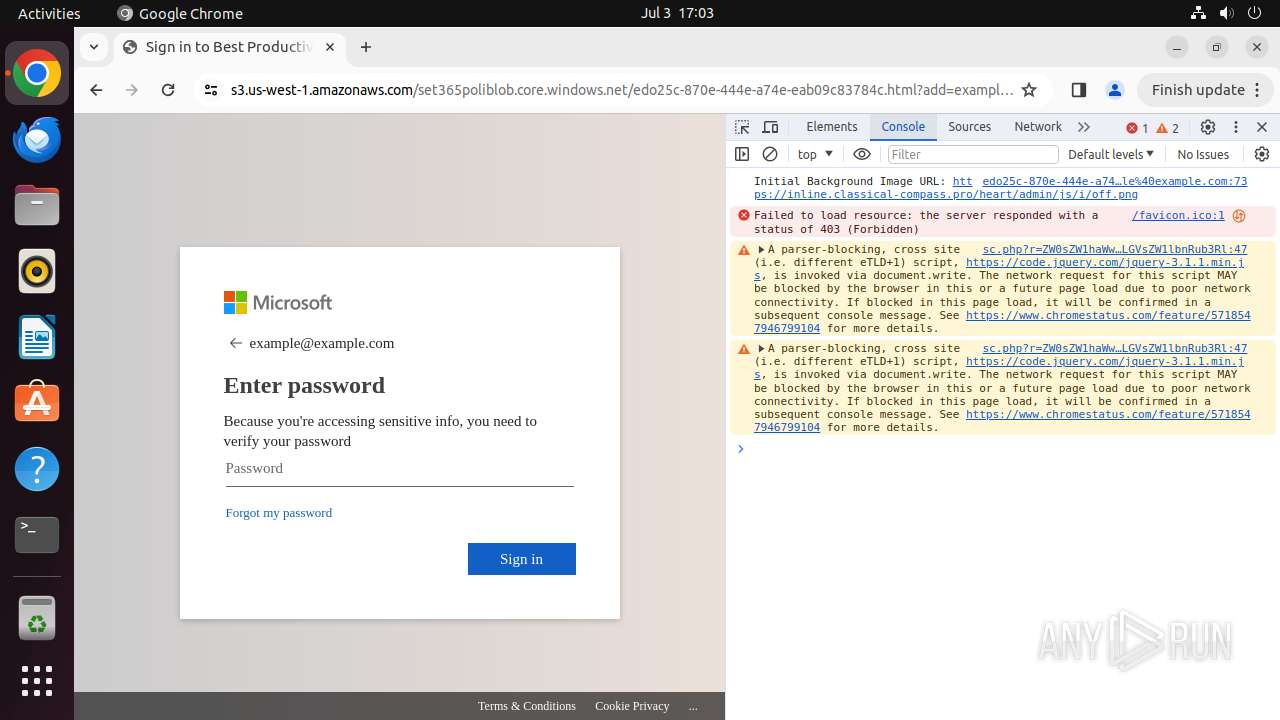1280x720 pixels.
Task: Toggle the Chrome side panel
Action: [x=1078, y=90]
